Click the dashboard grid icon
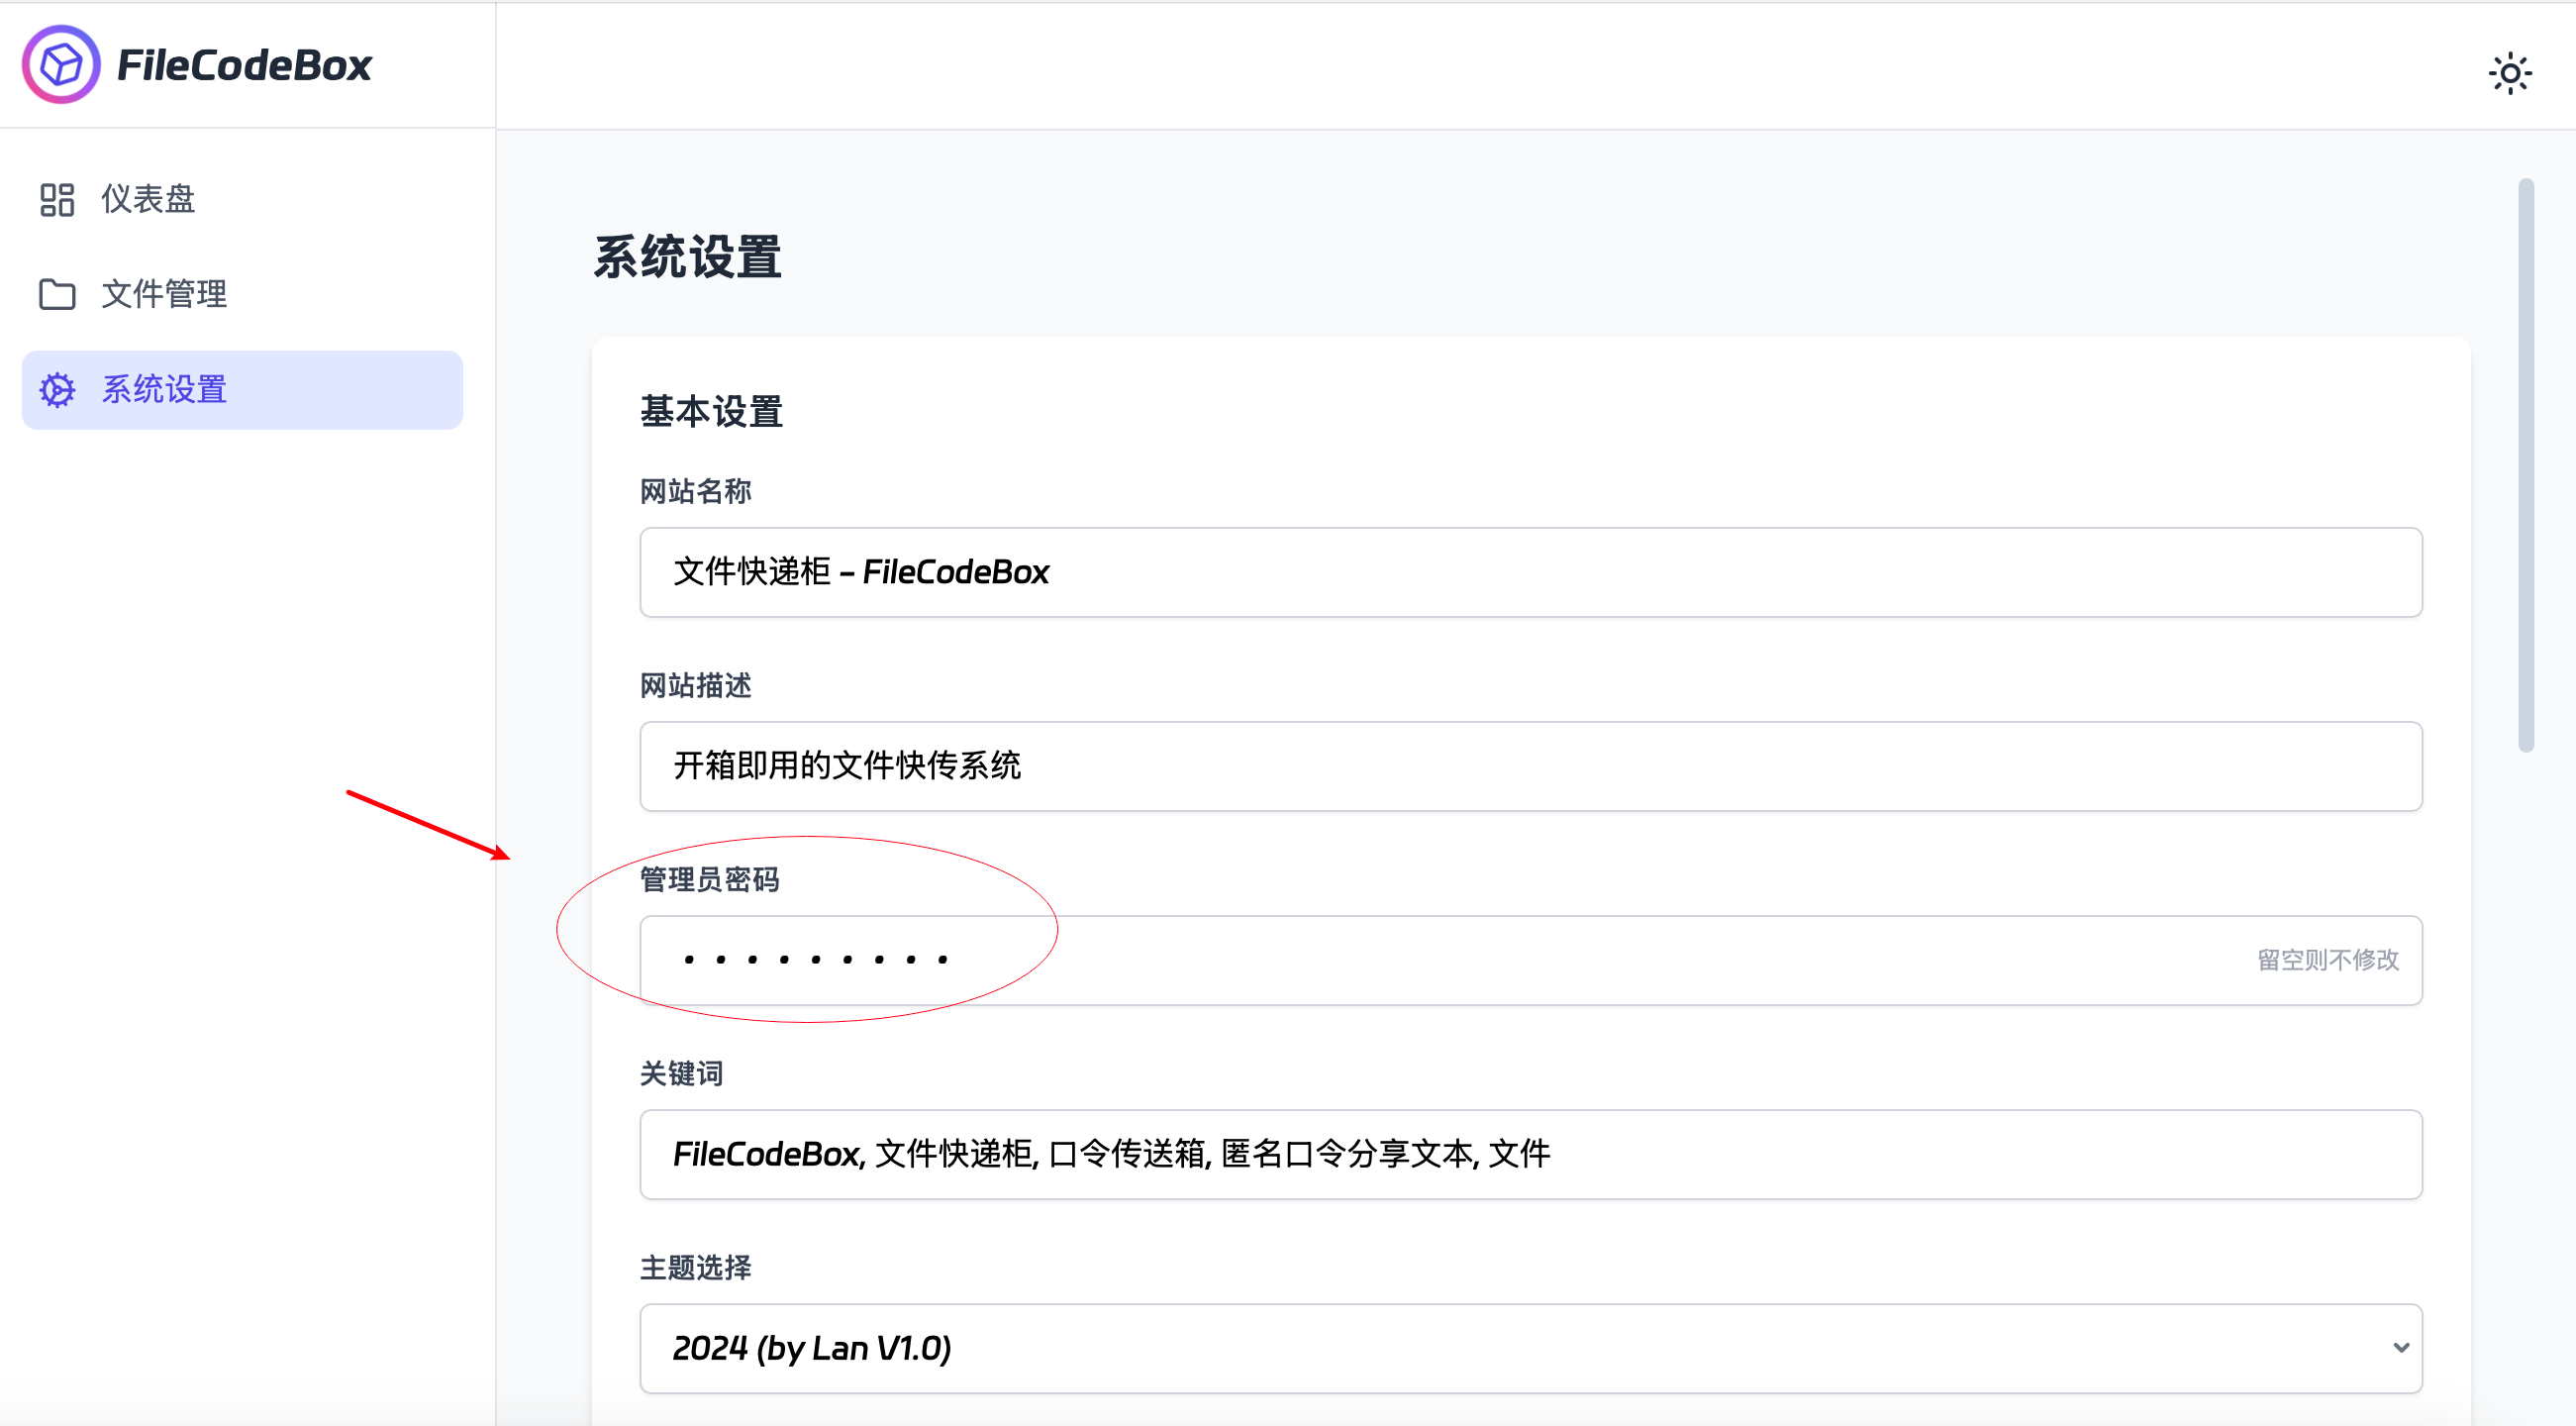This screenshot has height=1426, width=2576. pos(57,199)
